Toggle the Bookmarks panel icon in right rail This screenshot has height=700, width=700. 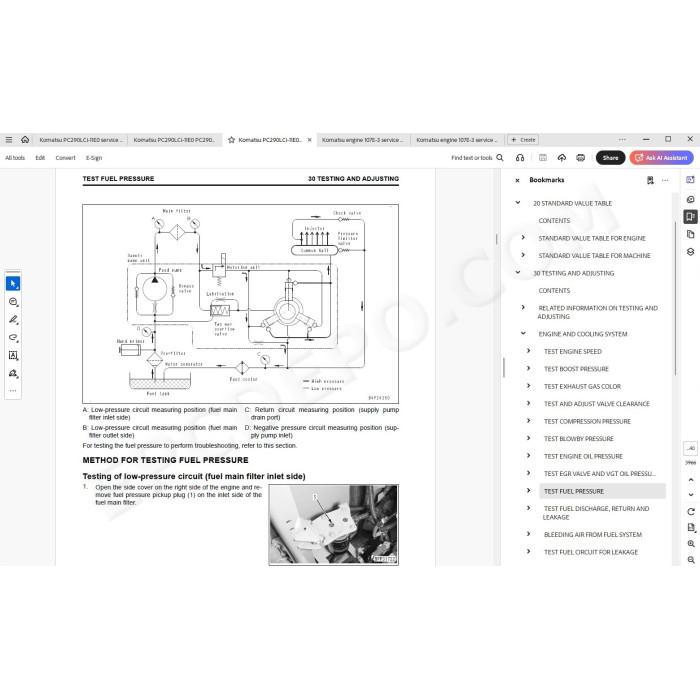point(690,217)
